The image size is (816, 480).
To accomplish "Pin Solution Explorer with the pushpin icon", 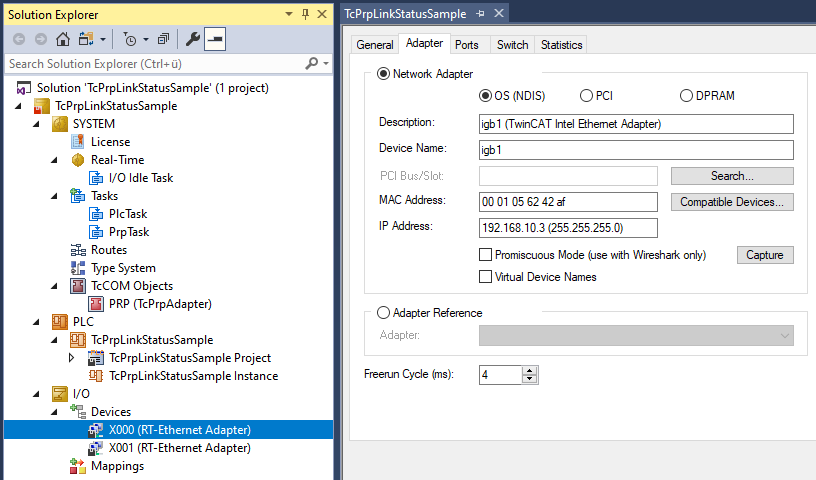I will tap(305, 14).
